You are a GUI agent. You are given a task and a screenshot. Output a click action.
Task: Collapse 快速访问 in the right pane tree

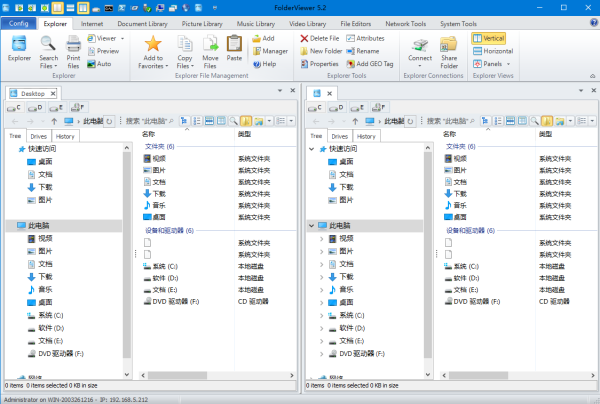(313, 148)
